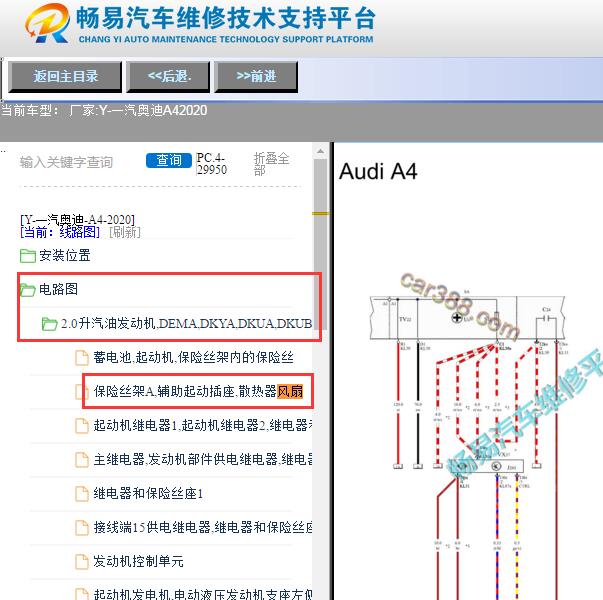Select the 电路图 tree item

click(58, 289)
